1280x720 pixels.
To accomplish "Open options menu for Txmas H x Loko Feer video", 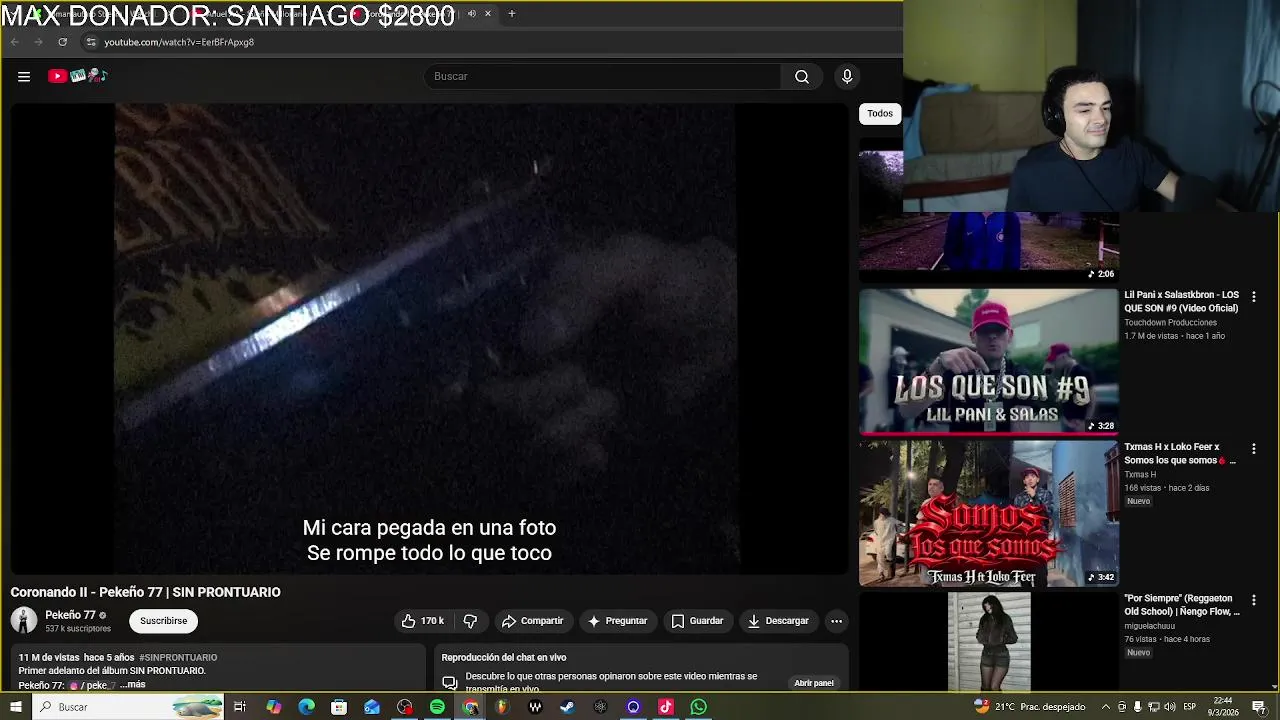I will pyautogui.click(x=1254, y=449).
